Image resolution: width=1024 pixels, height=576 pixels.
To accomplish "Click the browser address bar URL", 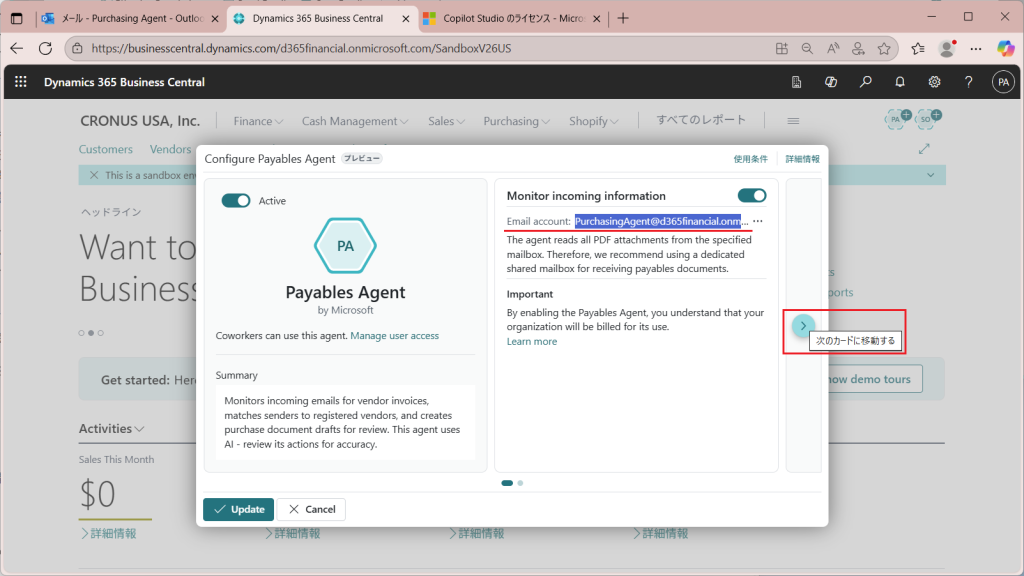I will coord(301,48).
